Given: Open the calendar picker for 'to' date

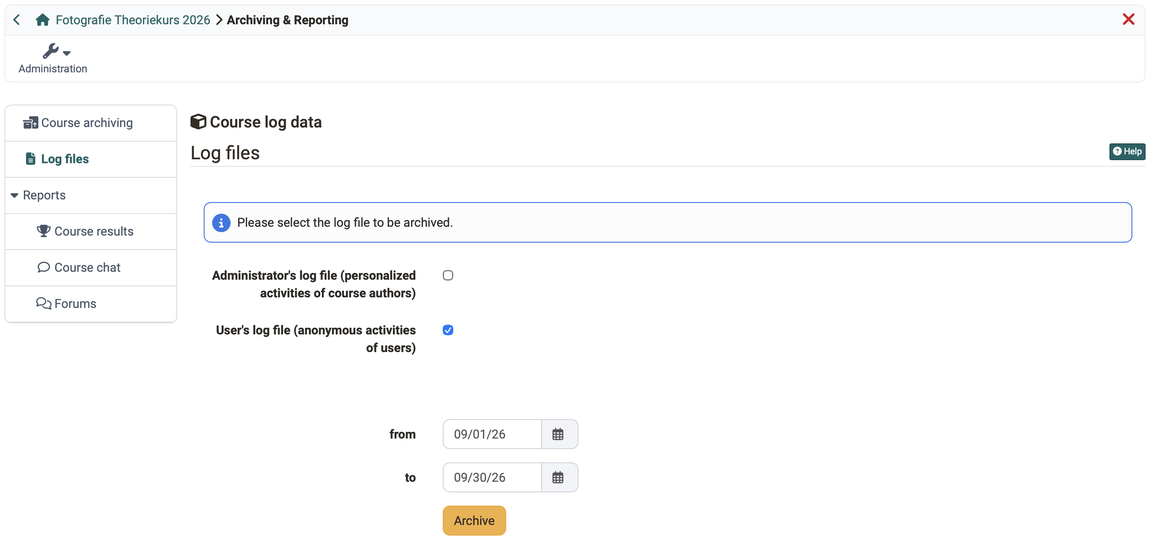Looking at the screenshot, I should click(560, 477).
